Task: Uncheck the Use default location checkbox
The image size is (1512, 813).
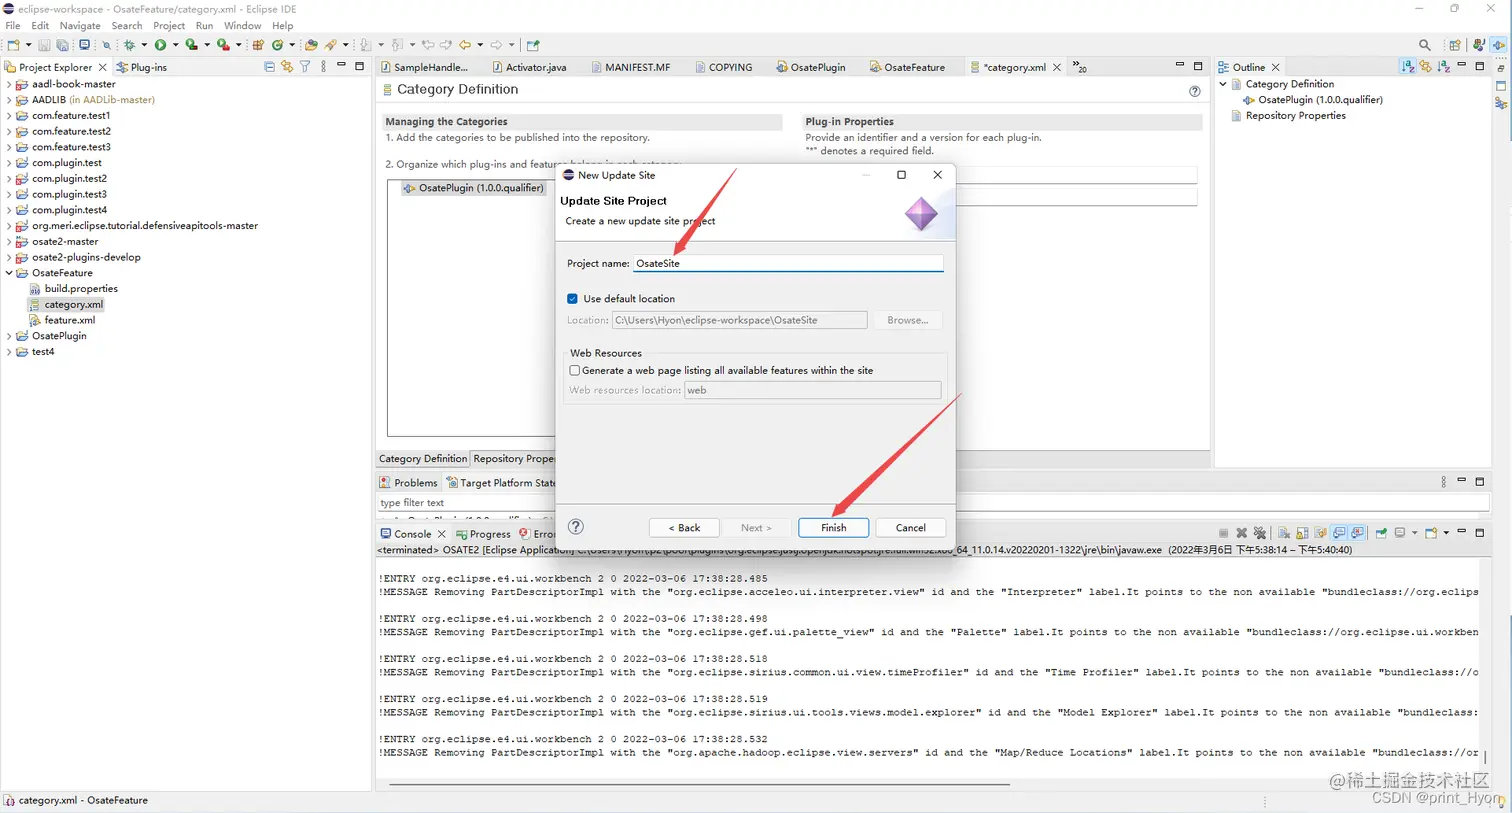Action: click(x=572, y=299)
